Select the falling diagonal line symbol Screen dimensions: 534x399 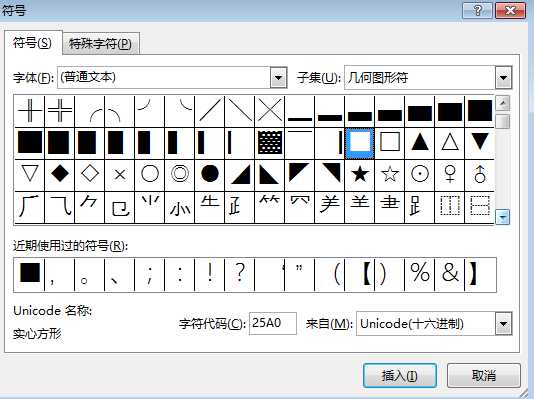240,111
